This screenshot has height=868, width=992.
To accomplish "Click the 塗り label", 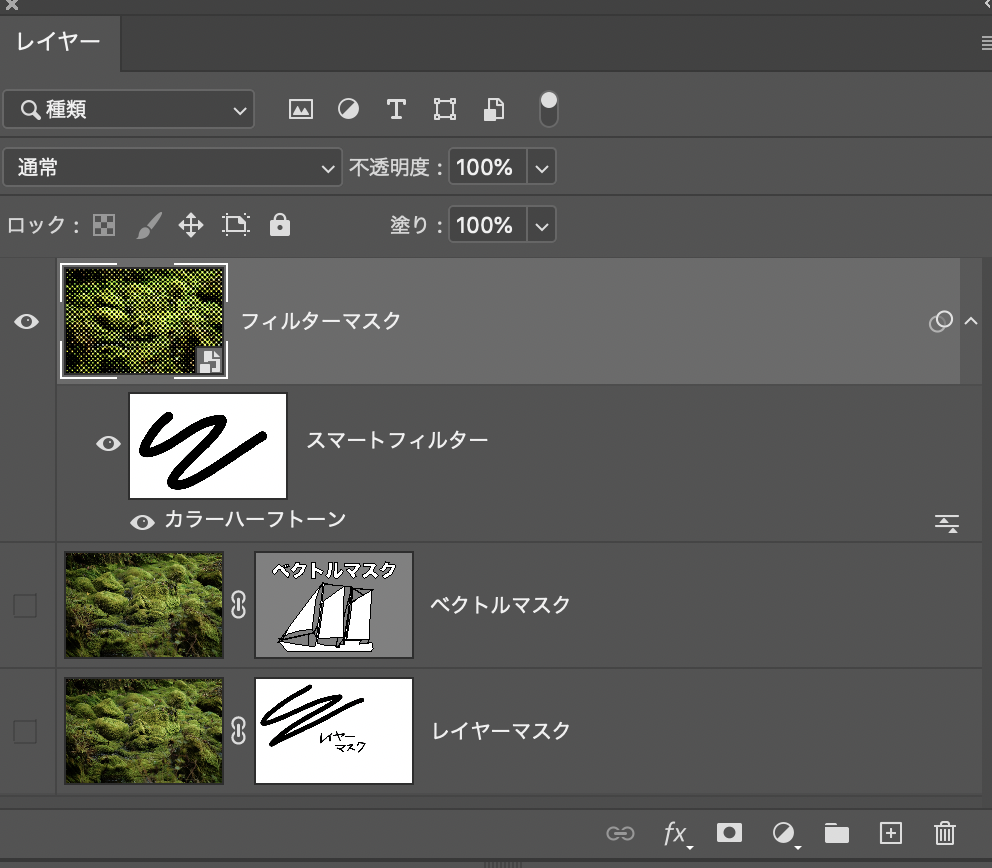I will pos(409,225).
